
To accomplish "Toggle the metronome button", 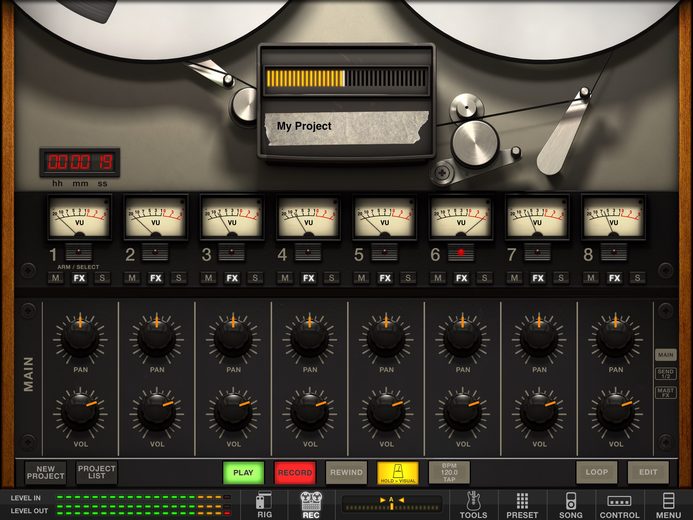I will (x=398, y=473).
